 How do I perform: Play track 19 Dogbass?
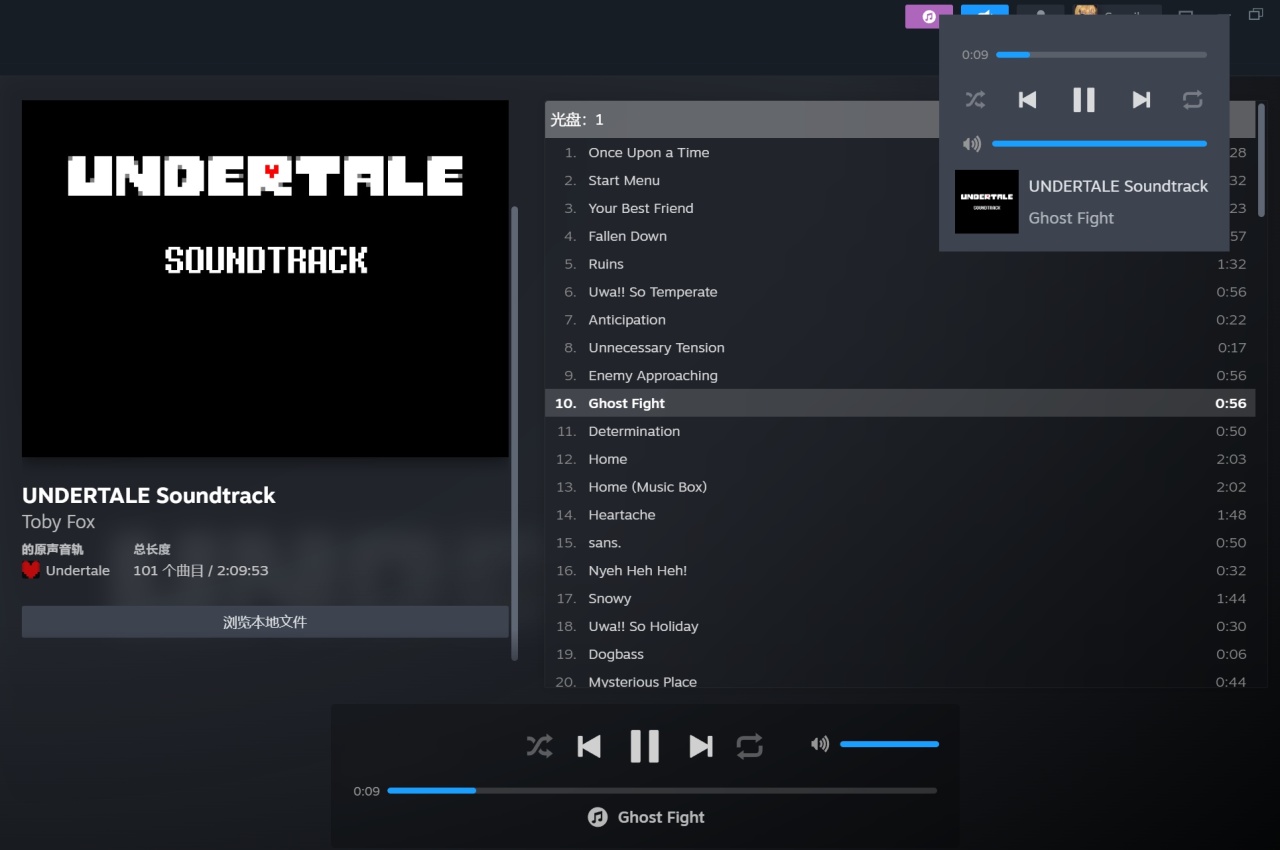pyautogui.click(x=900, y=654)
